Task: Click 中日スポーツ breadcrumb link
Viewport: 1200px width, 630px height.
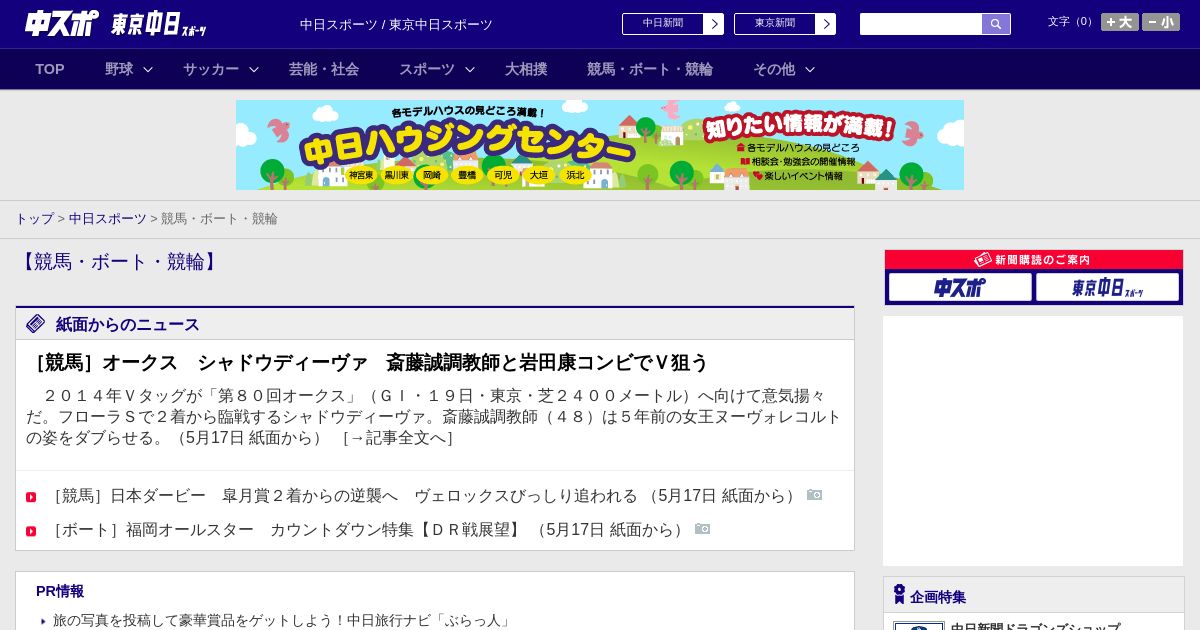Action: 108,219
